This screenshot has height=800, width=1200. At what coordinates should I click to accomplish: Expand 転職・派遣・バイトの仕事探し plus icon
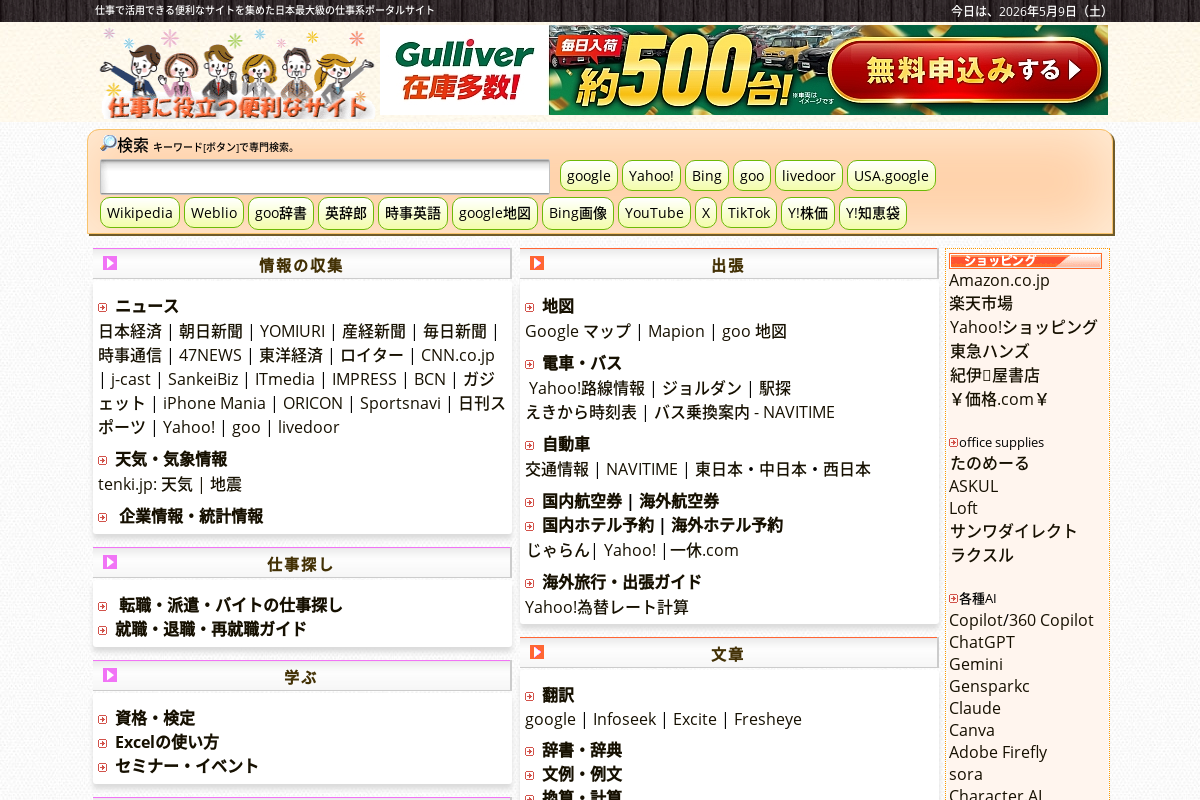pos(102,607)
